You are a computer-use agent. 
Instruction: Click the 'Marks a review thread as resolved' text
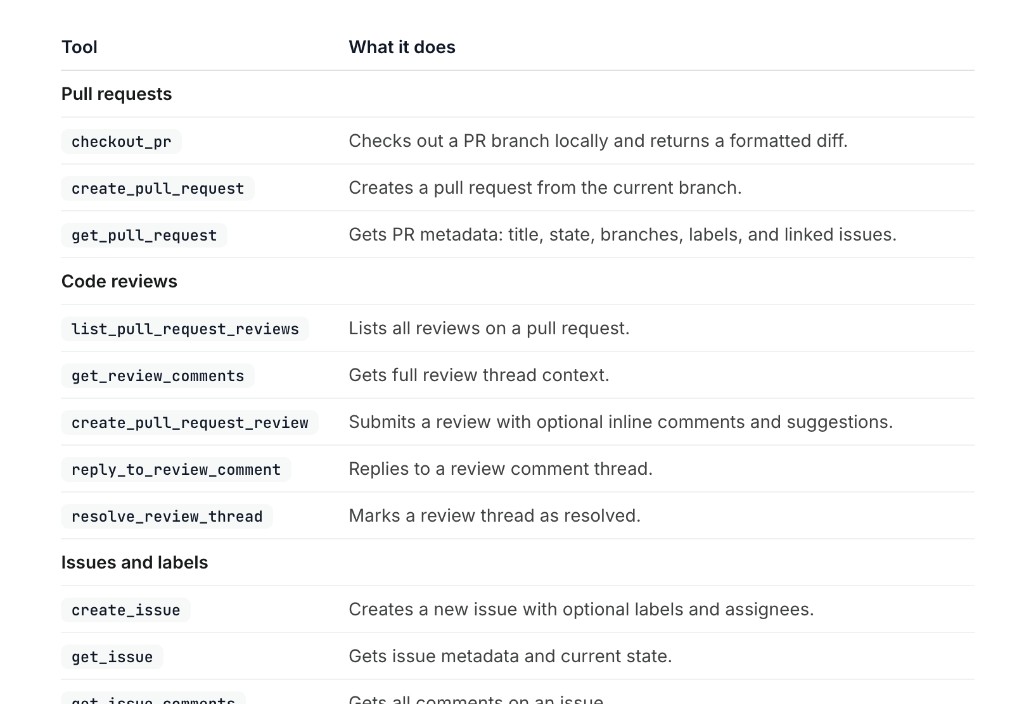(494, 516)
